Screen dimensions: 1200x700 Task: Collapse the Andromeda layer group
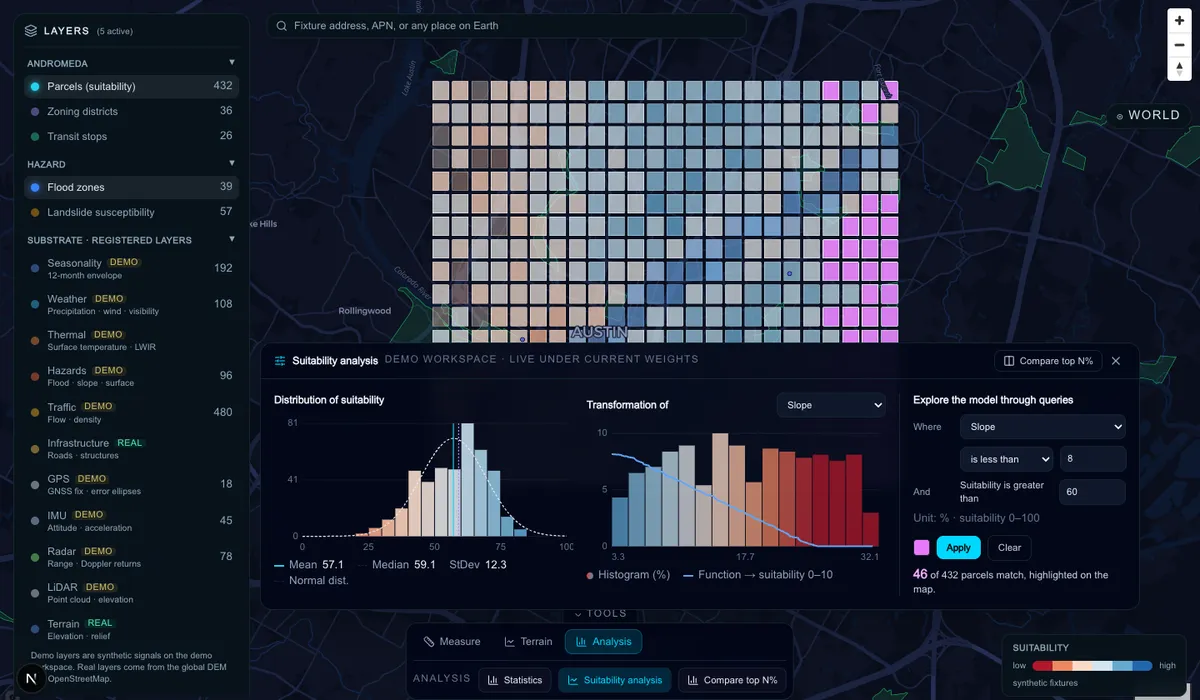click(x=232, y=63)
